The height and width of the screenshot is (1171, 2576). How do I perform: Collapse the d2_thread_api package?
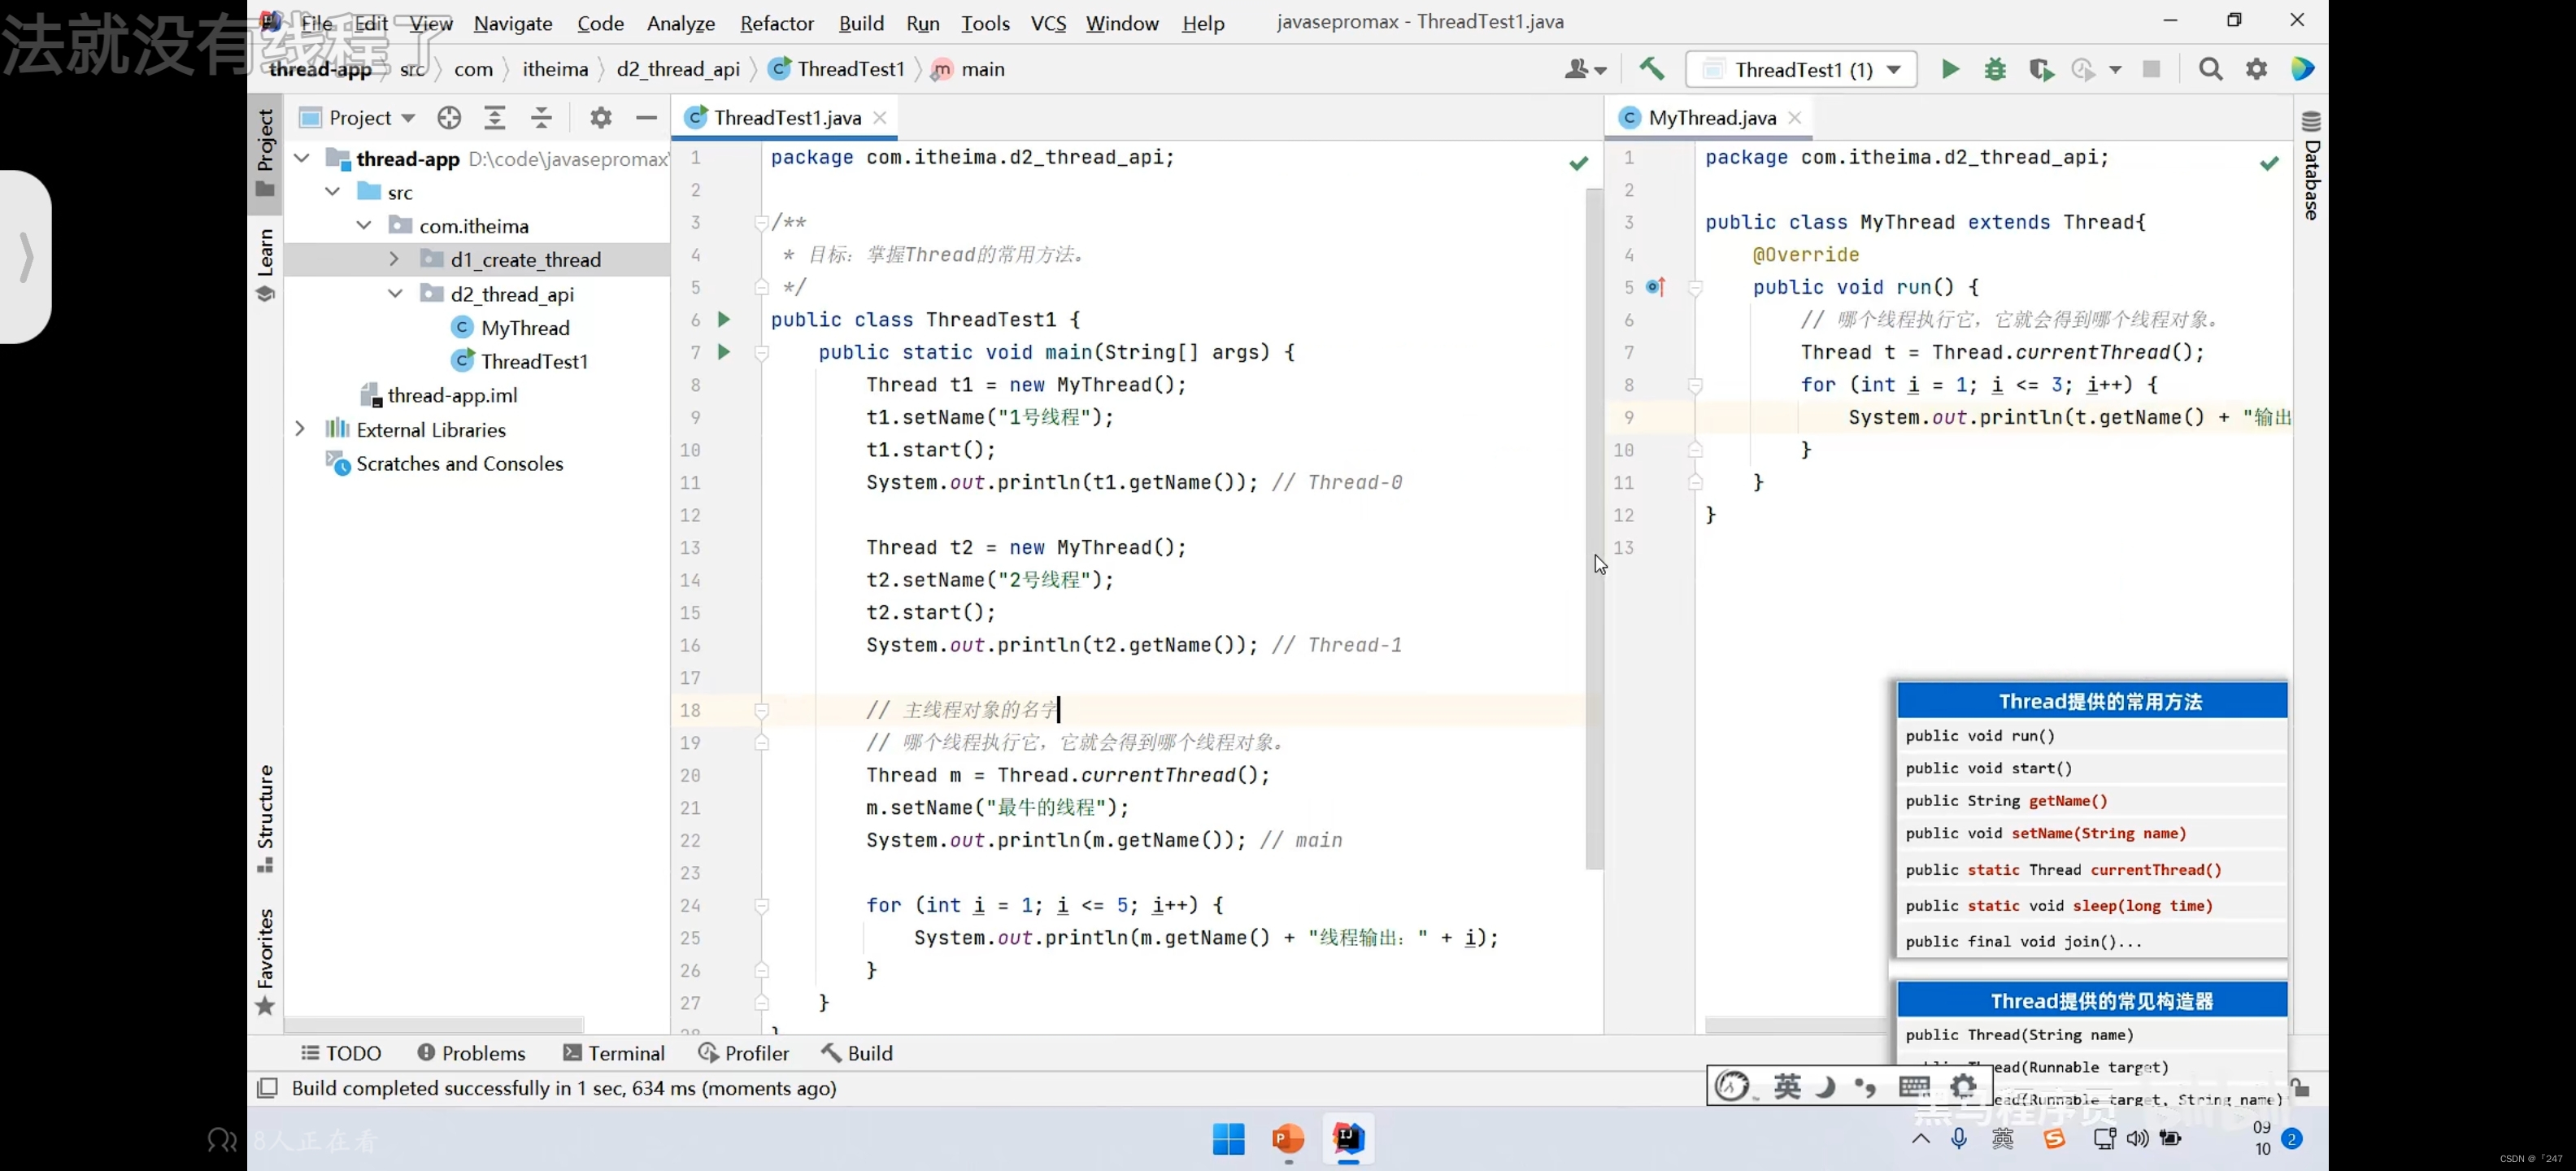click(395, 293)
